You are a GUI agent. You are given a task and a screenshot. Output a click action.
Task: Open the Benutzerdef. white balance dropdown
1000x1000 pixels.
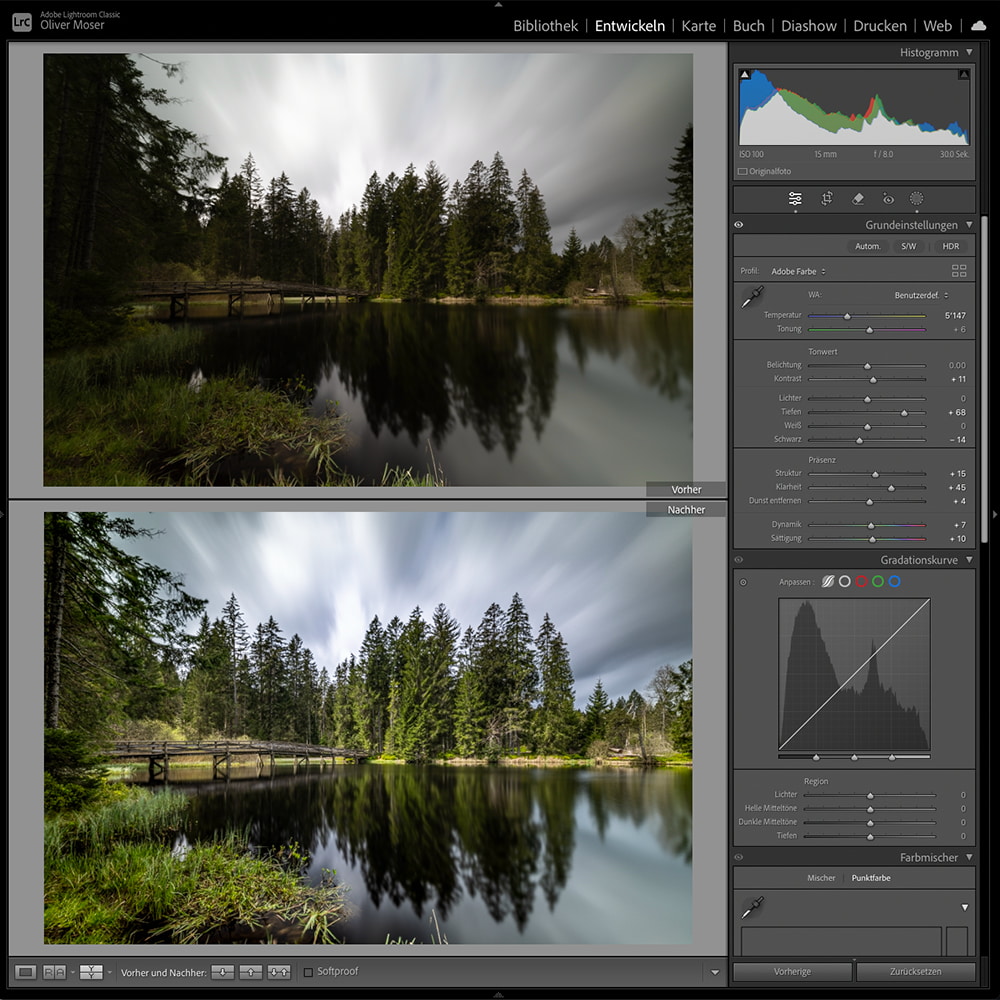(x=921, y=295)
